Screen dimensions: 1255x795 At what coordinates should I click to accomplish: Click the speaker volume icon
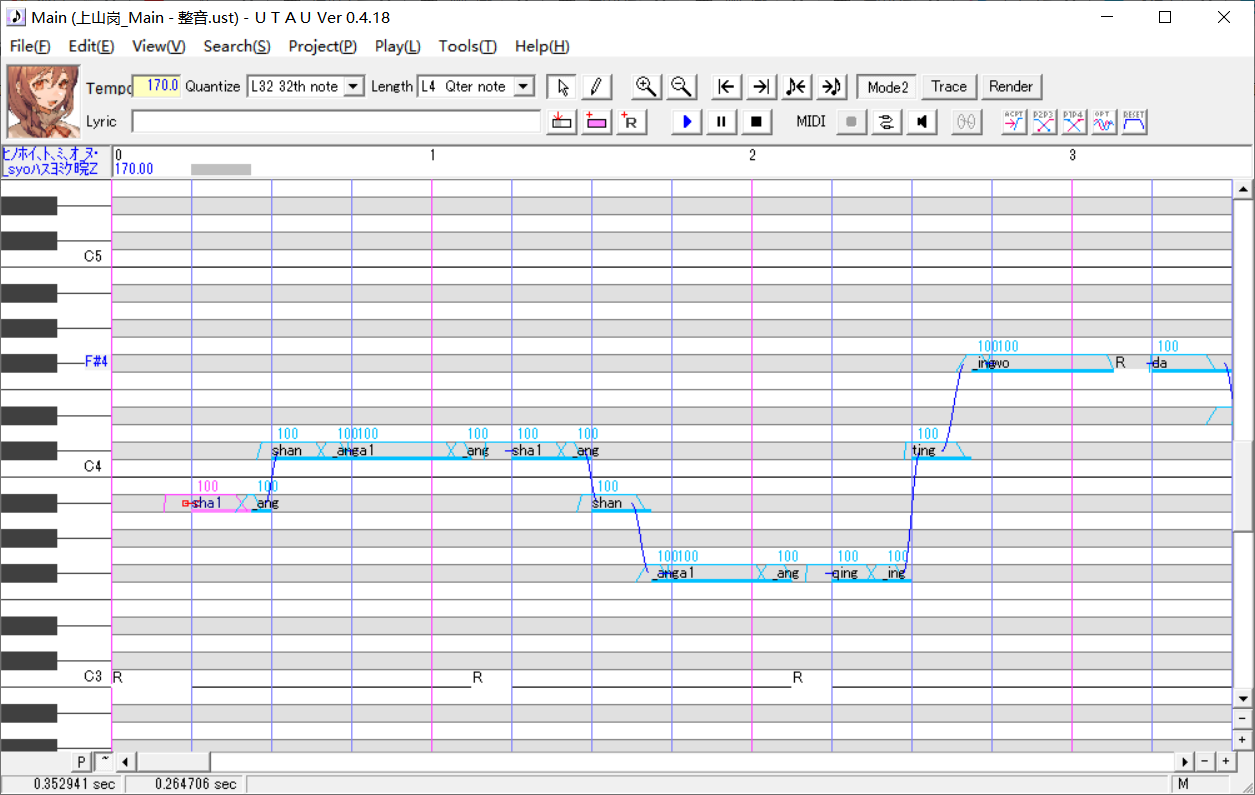pos(921,122)
